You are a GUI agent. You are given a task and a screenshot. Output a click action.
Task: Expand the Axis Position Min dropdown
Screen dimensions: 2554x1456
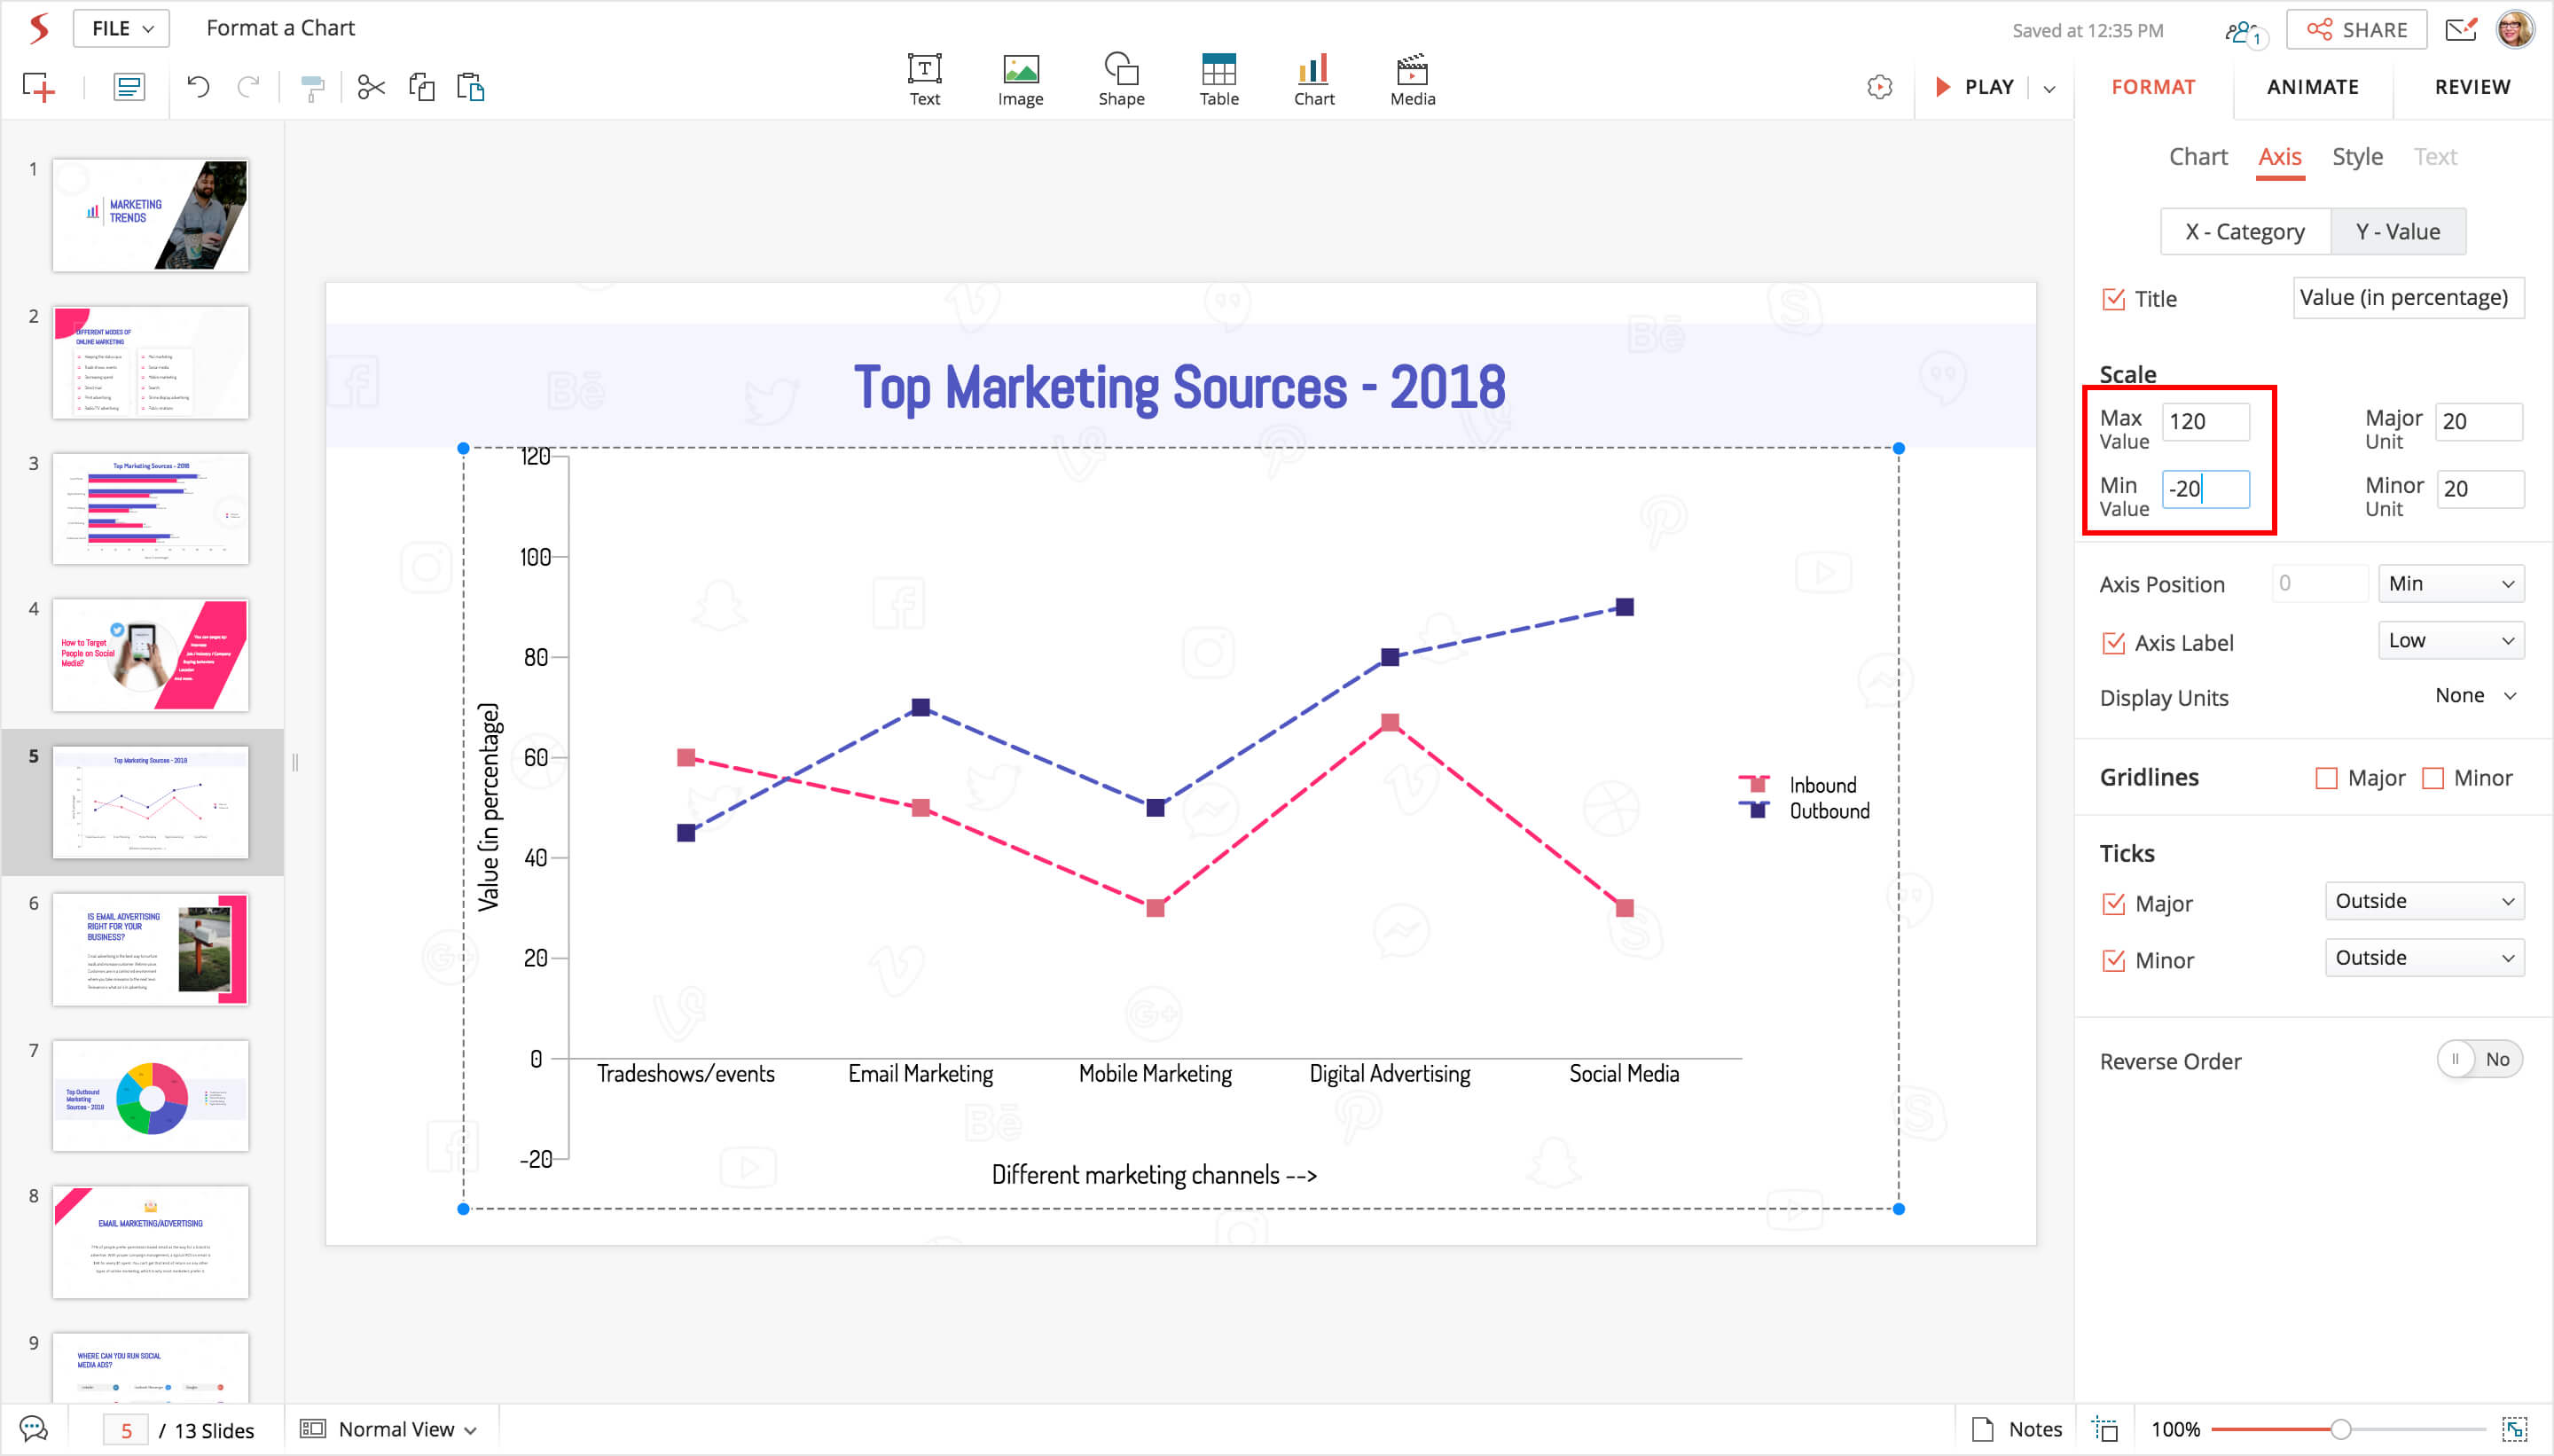[x=2450, y=584]
